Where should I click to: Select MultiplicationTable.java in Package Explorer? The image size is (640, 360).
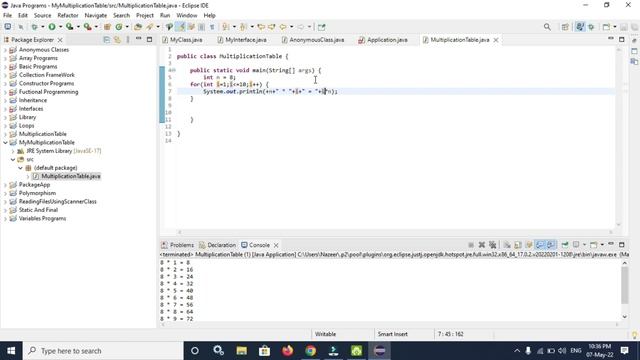pyautogui.click(x=71, y=176)
